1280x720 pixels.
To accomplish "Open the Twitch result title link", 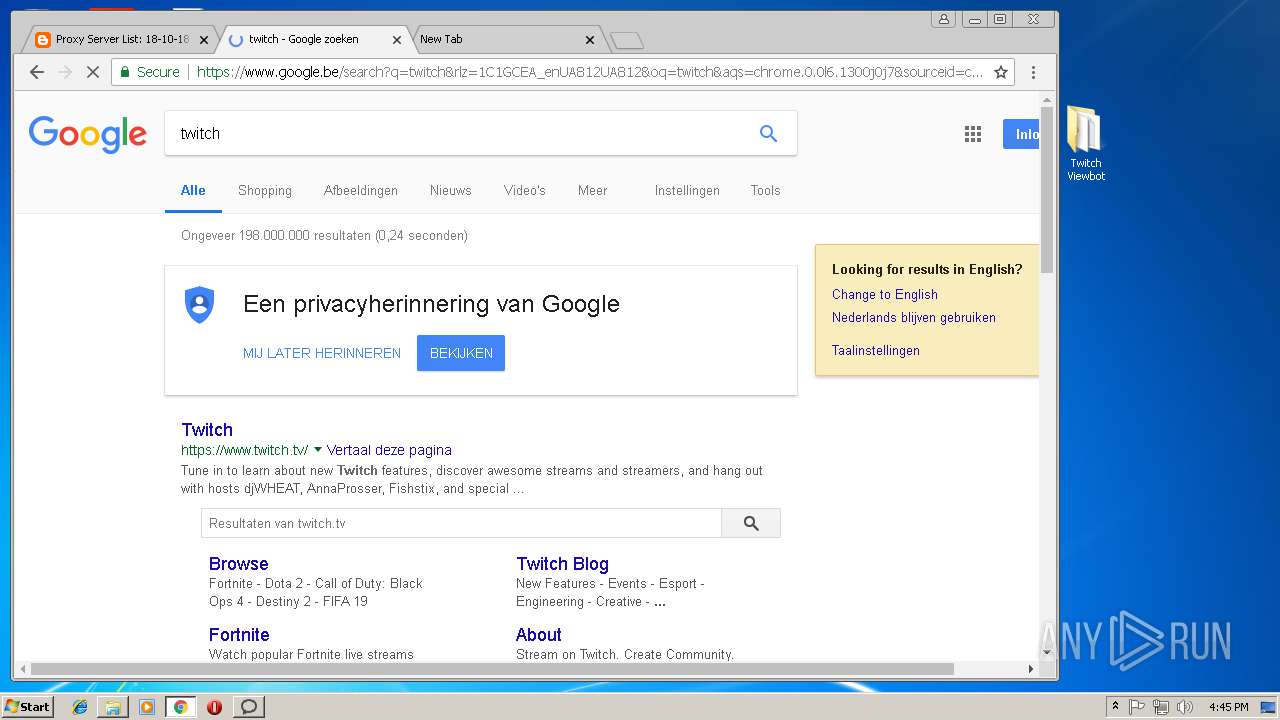I will pos(207,430).
